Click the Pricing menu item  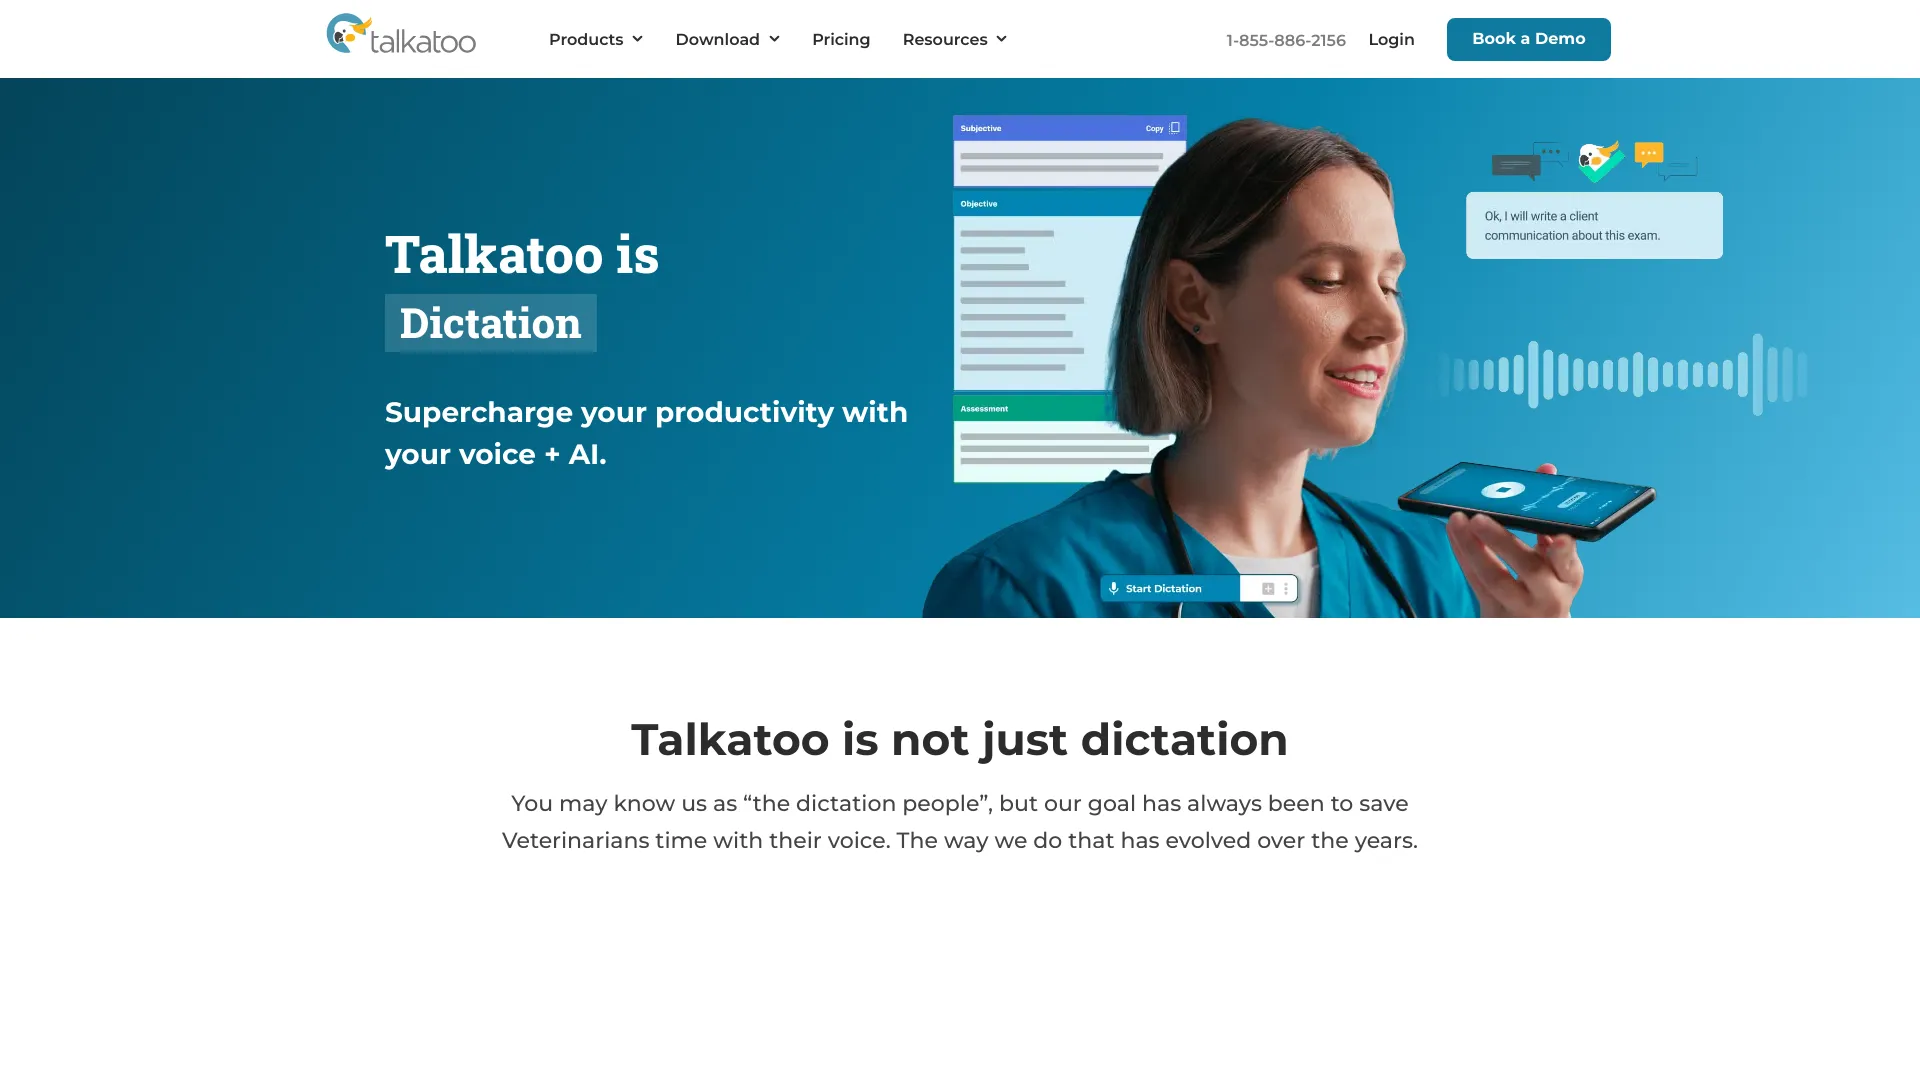pos(841,38)
